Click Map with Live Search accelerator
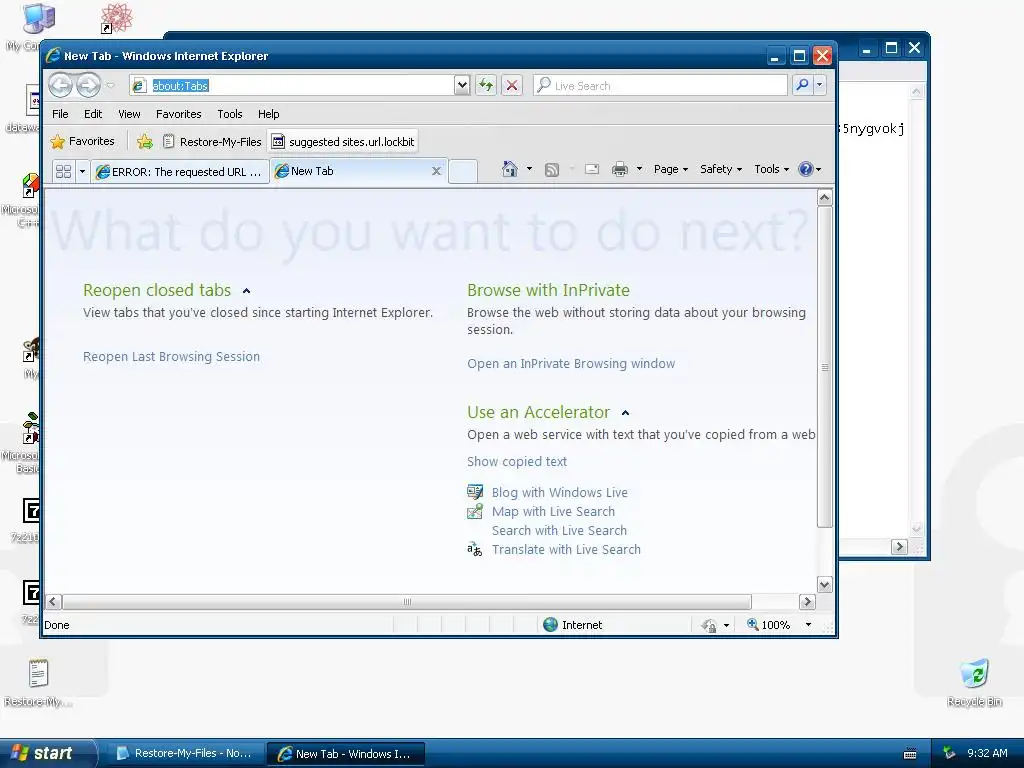Screen dimensions: 1024x768 [x=553, y=511]
